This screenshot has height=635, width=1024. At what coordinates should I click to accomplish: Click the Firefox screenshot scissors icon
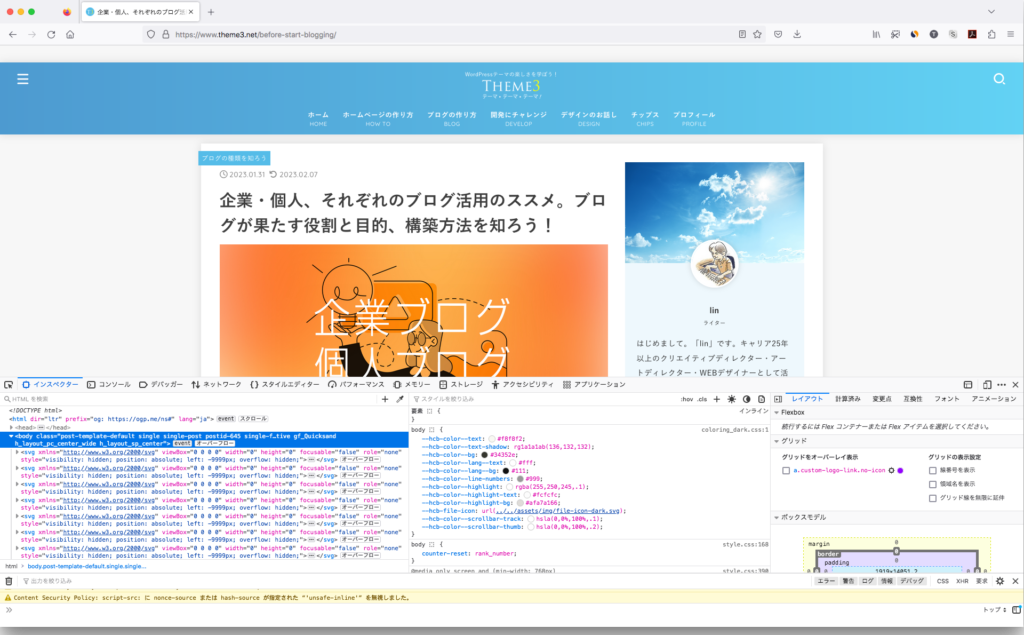[895, 35]
